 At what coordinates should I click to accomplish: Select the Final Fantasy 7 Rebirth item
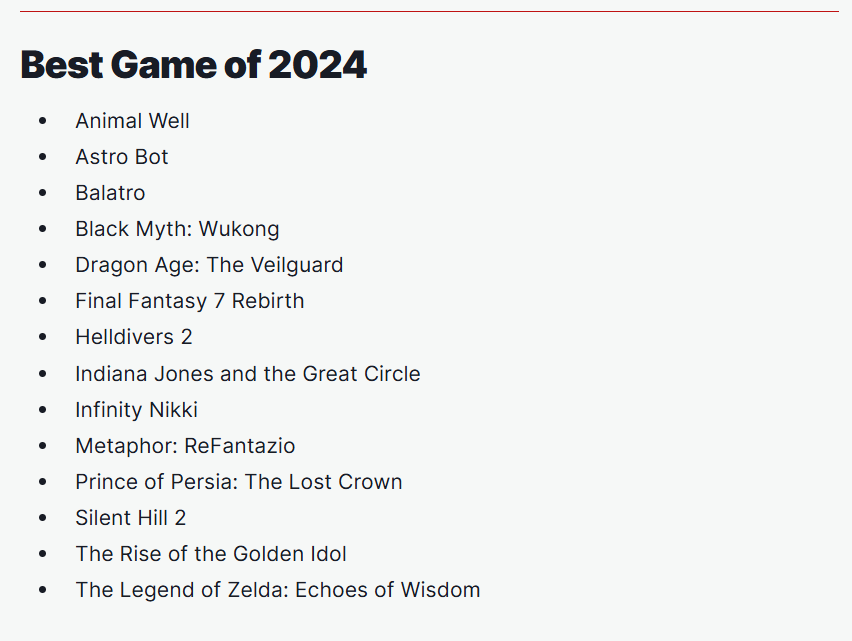click(189, 301)
